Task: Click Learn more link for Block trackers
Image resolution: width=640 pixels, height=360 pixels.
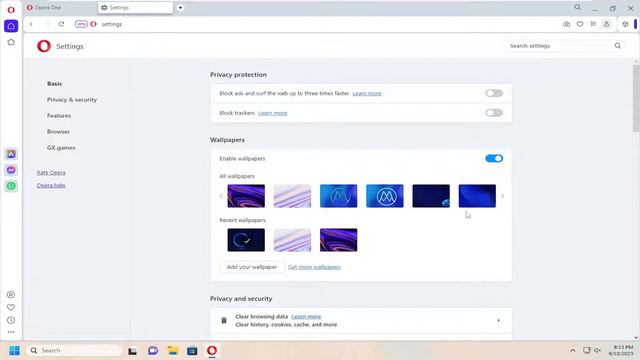Action: point(272,113)
